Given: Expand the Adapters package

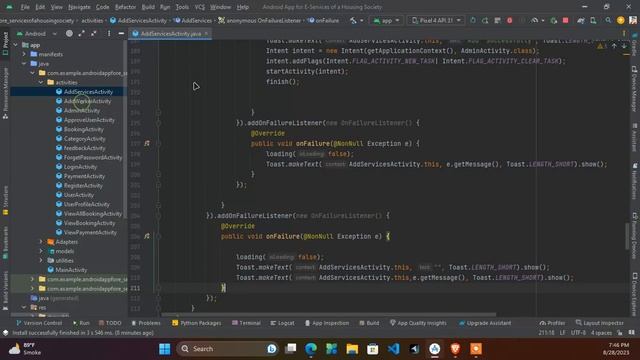Looking at the screenshot, I should pyautogui.click(x=41, y=242).
